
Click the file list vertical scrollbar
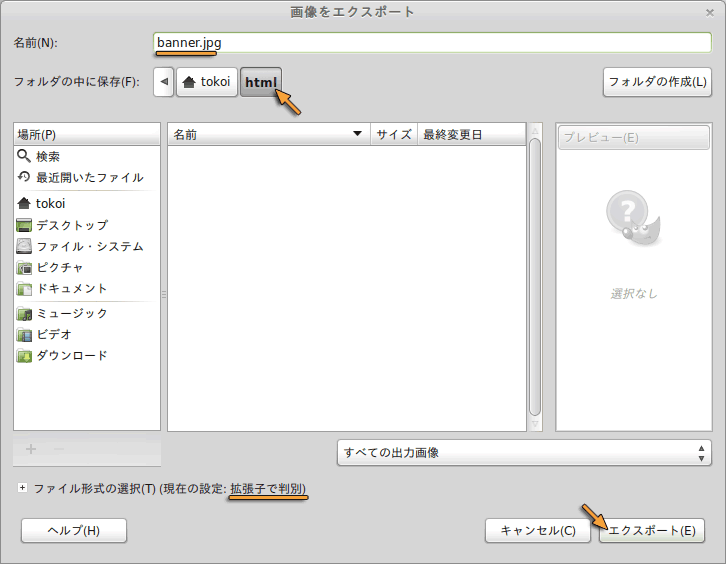[x=534, y=277]
